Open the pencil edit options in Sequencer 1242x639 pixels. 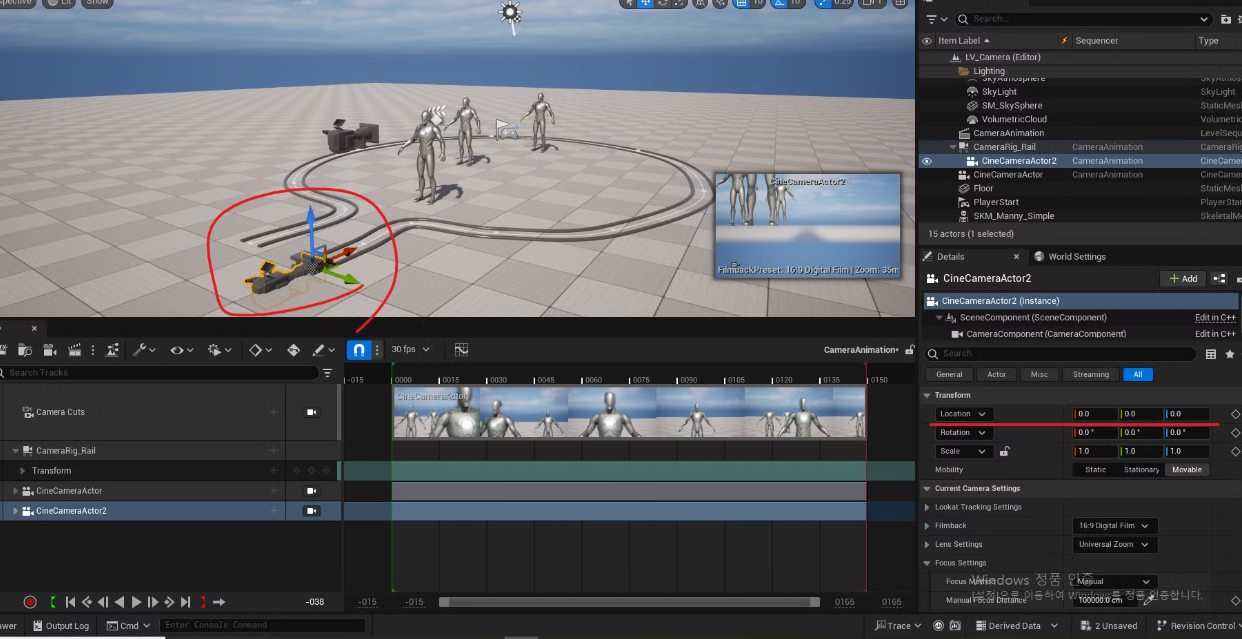point(324,350)
